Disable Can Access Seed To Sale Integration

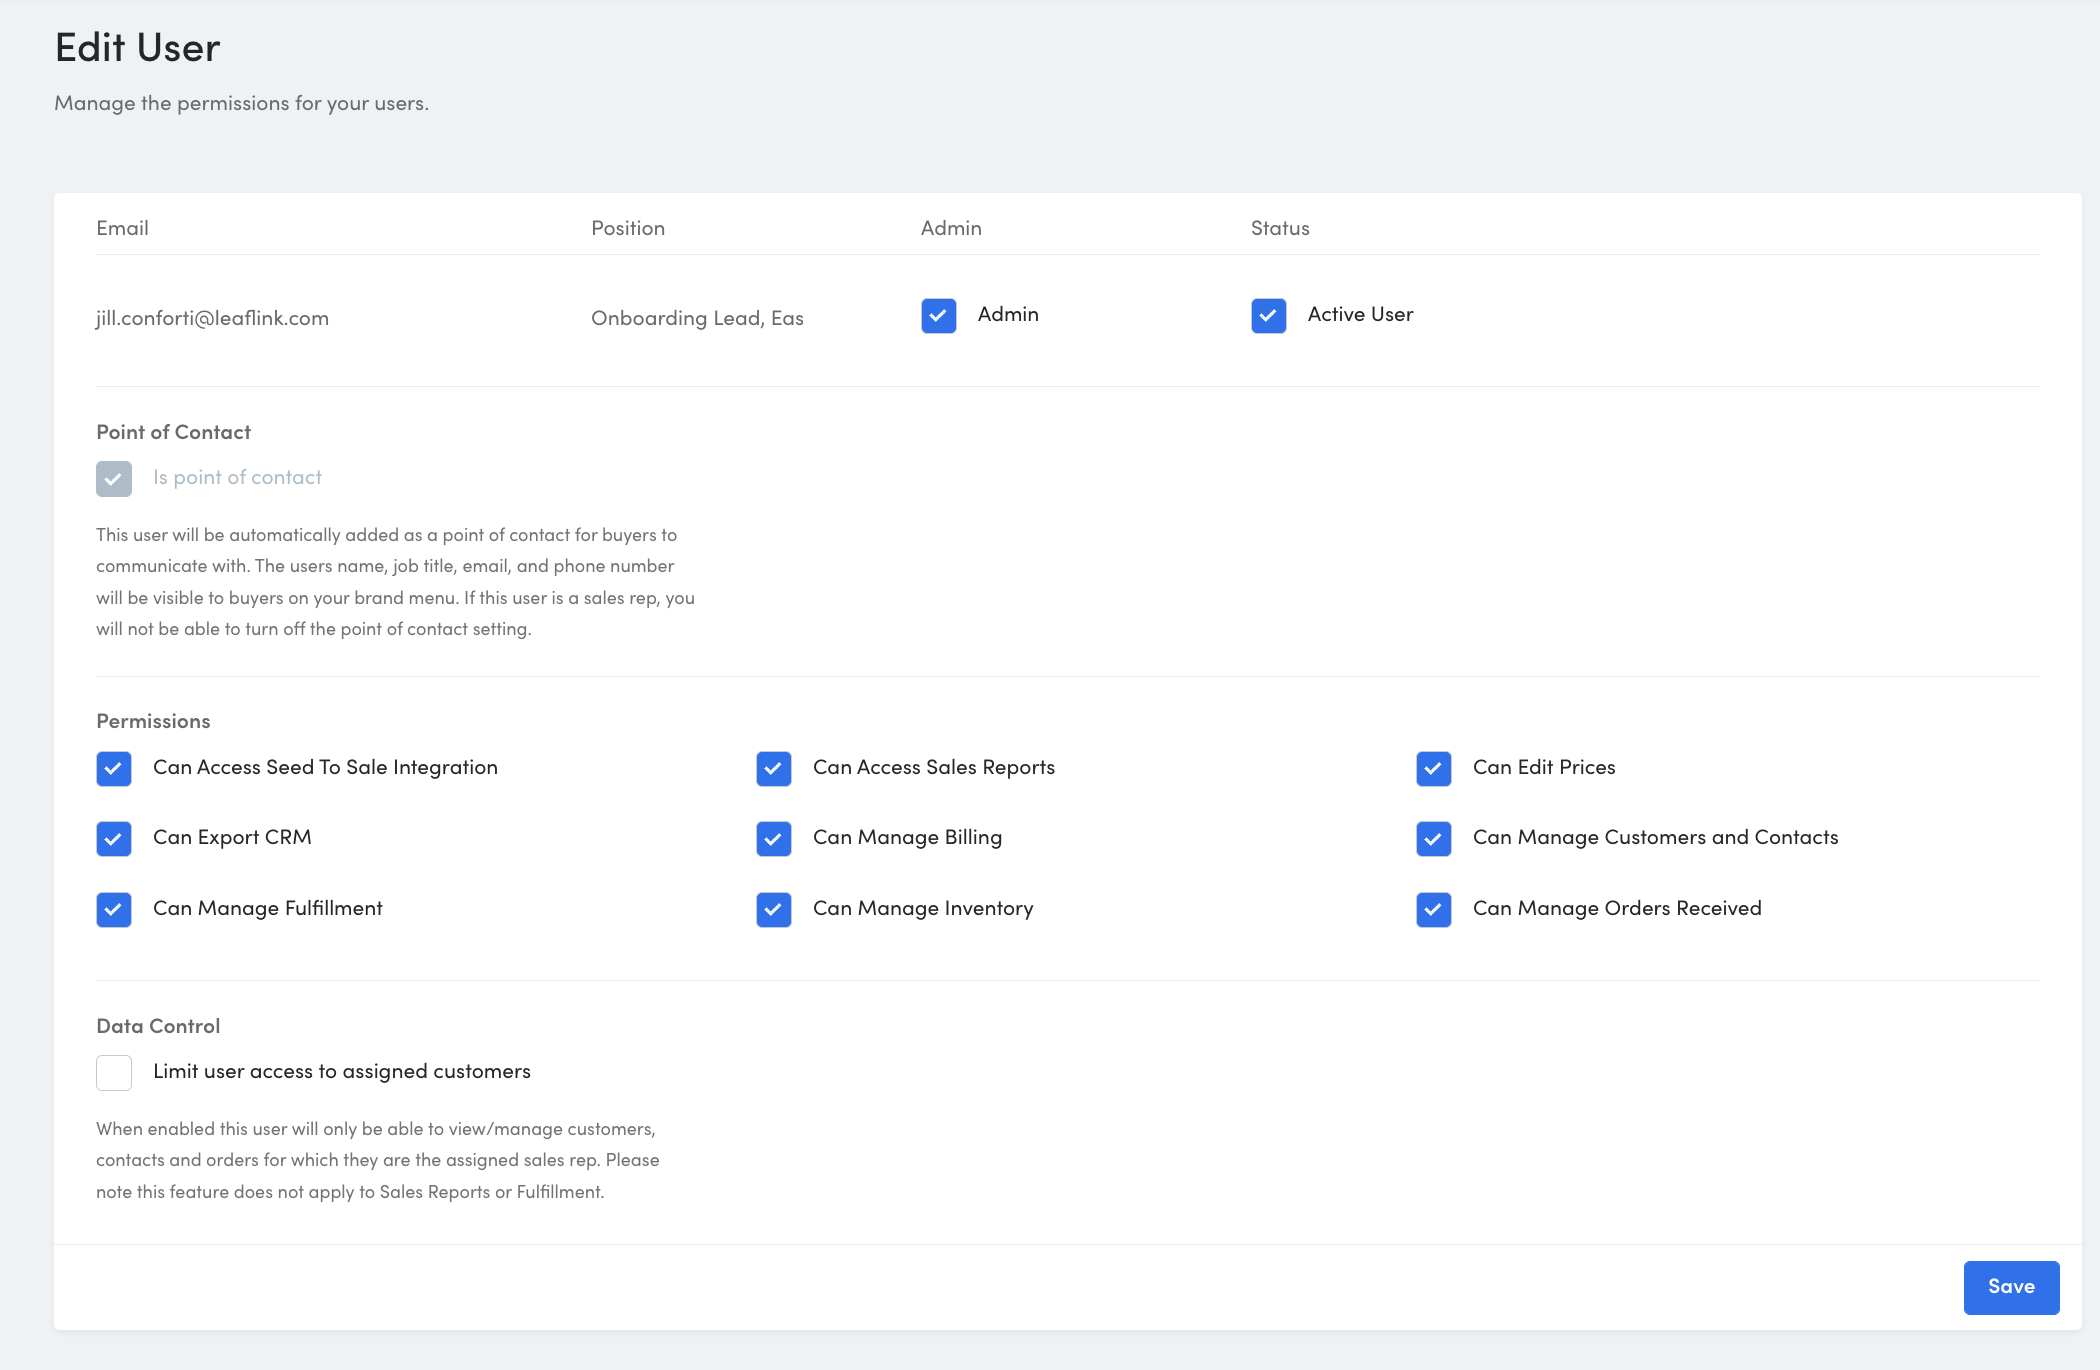pos(114,769)
